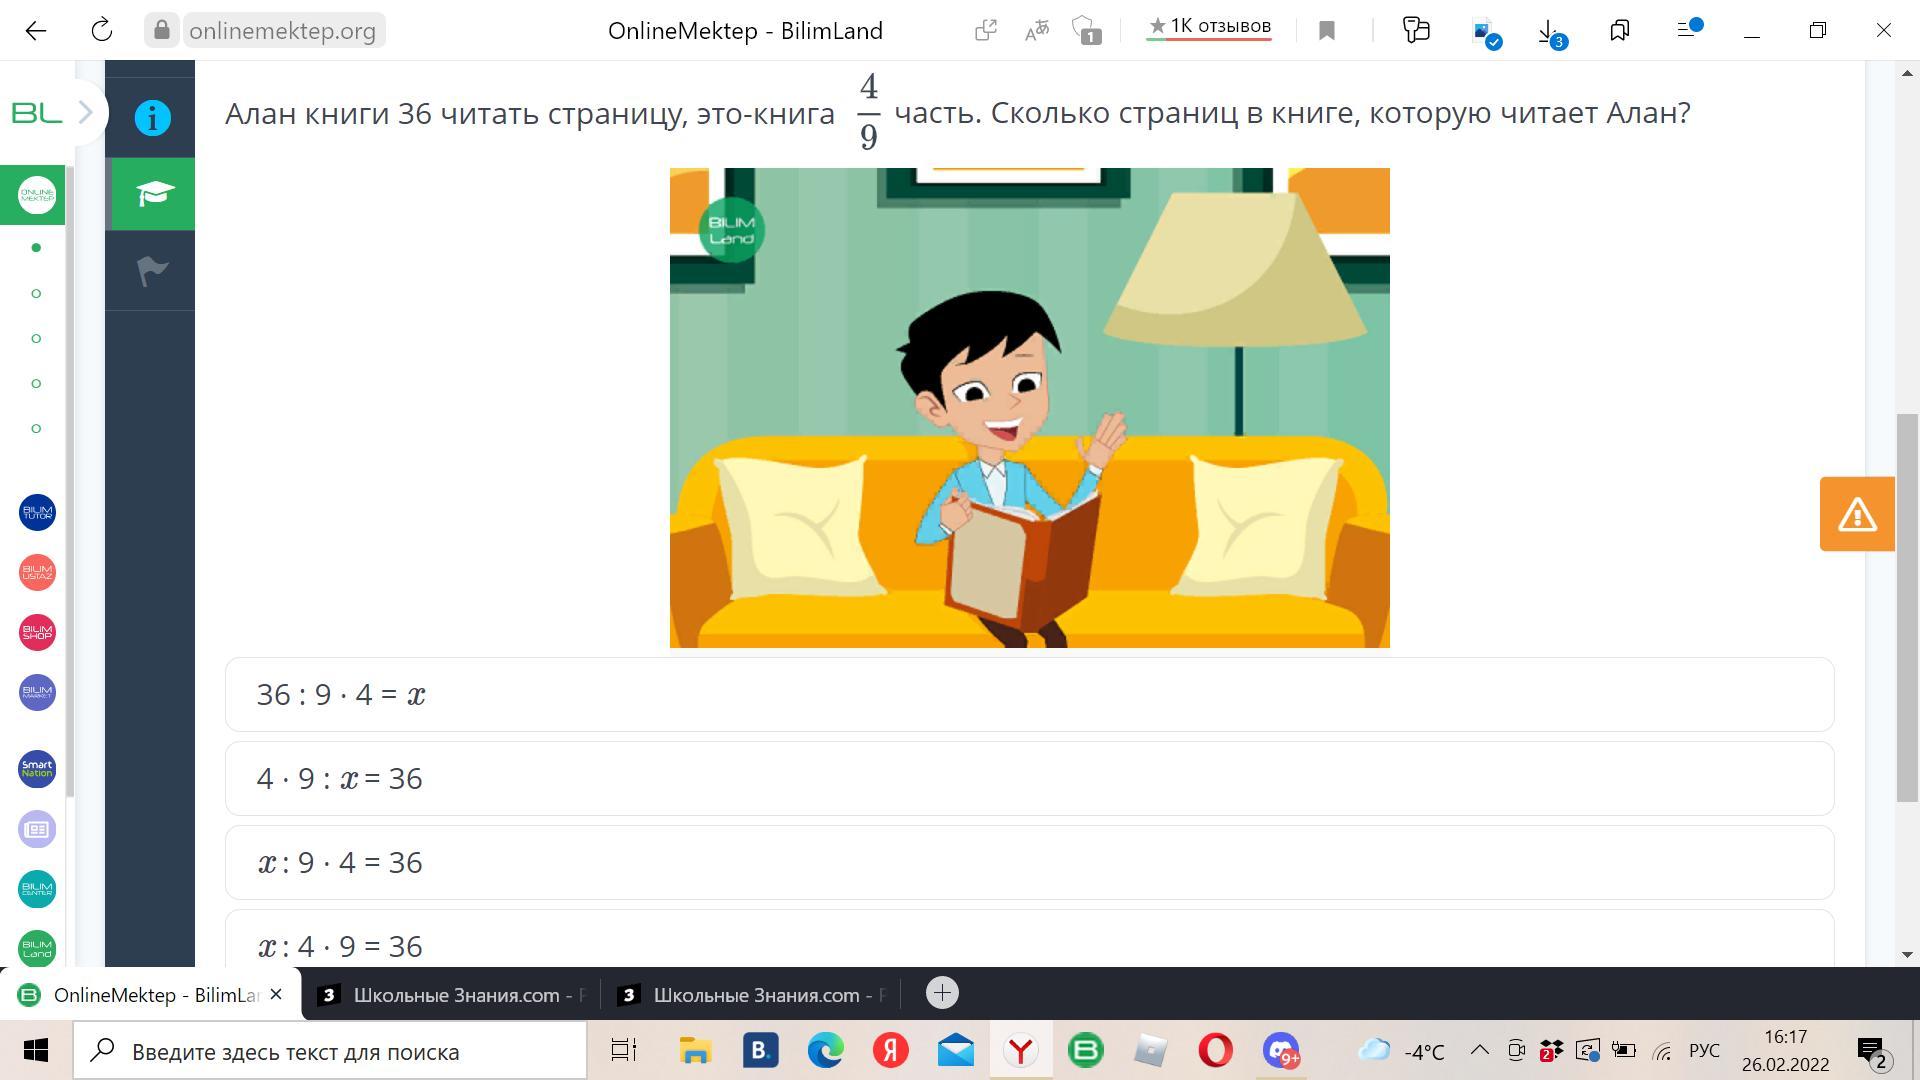Viewport: 1920px width, 1080px height.
Task: Click the flag icon in the dark sidebar
Action: click(x=152, y=270)
